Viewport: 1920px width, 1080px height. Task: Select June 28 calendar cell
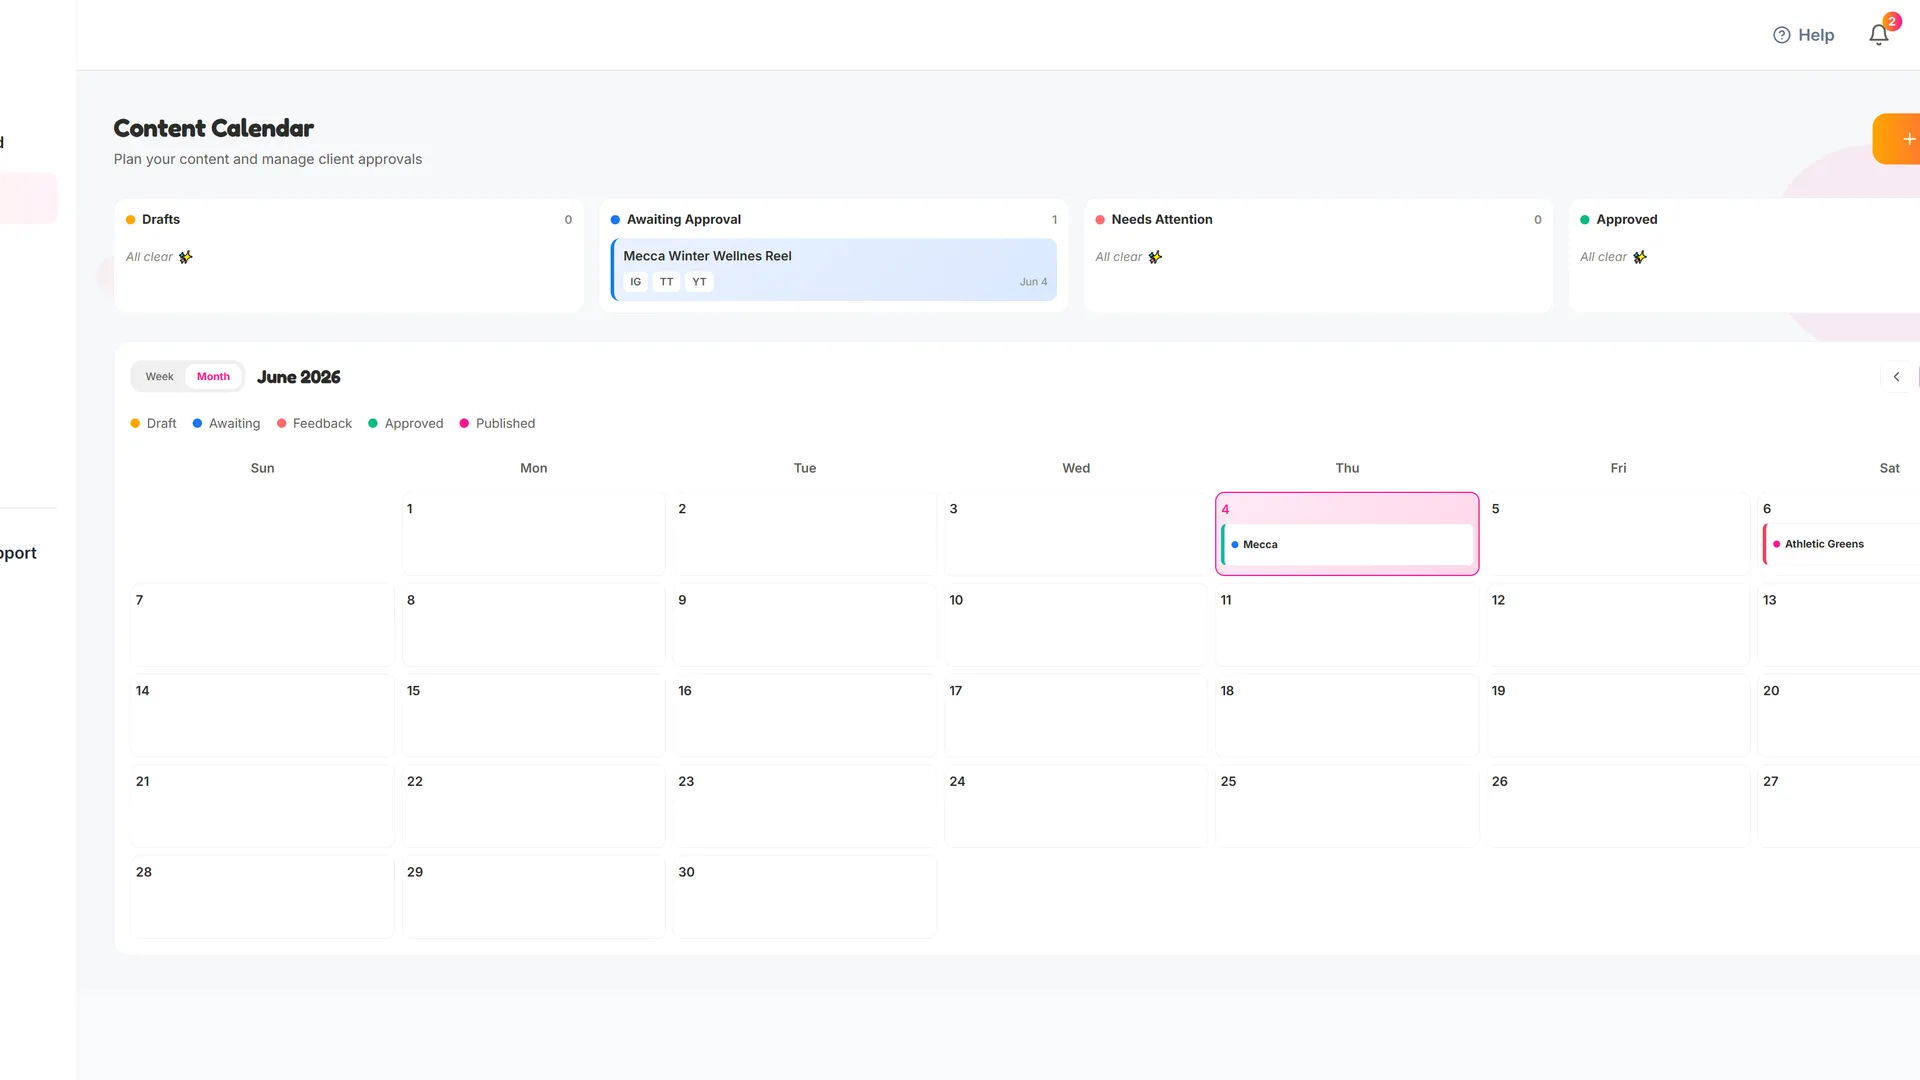(262, 897)
